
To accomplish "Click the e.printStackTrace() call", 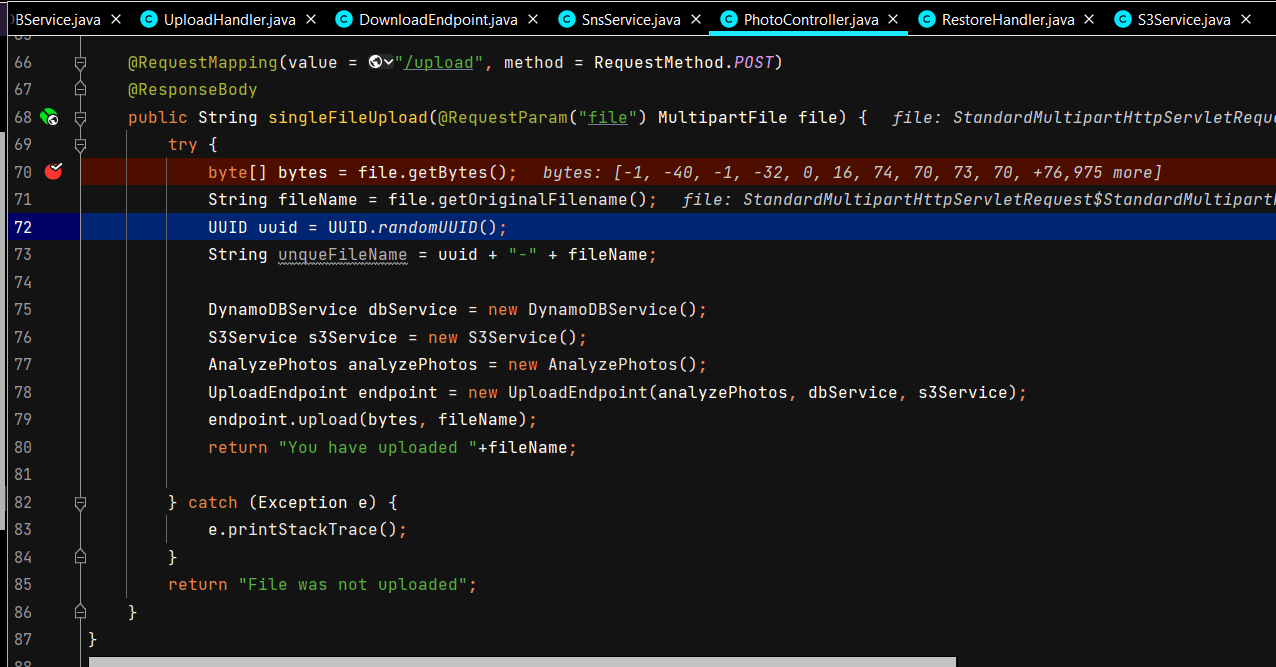I will (303, 529).
